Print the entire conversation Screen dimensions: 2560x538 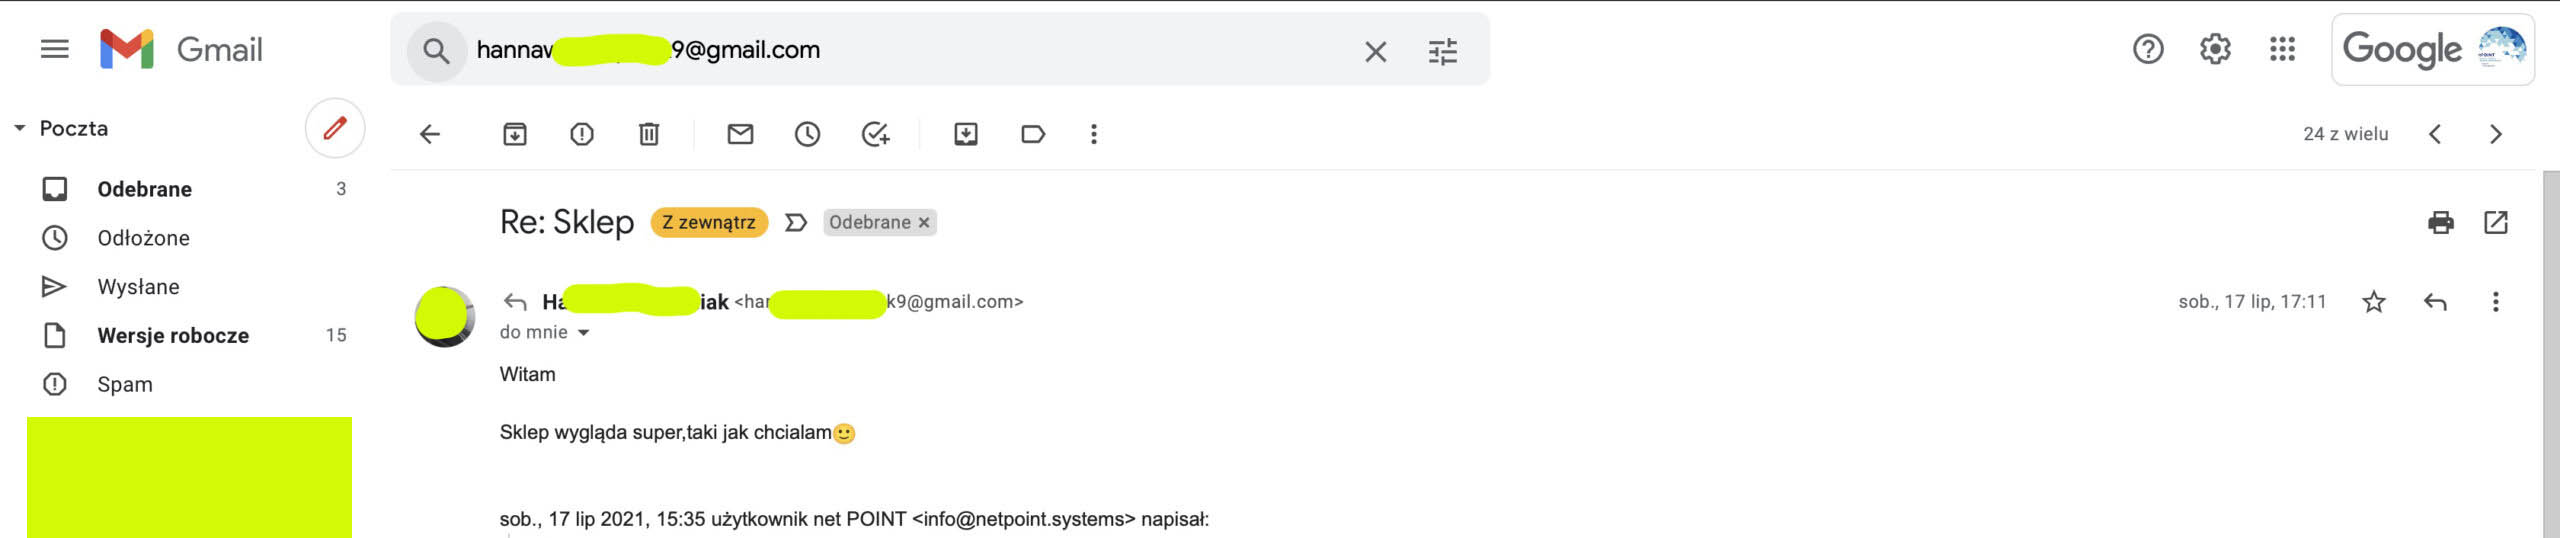click(x=2440, y=222)
